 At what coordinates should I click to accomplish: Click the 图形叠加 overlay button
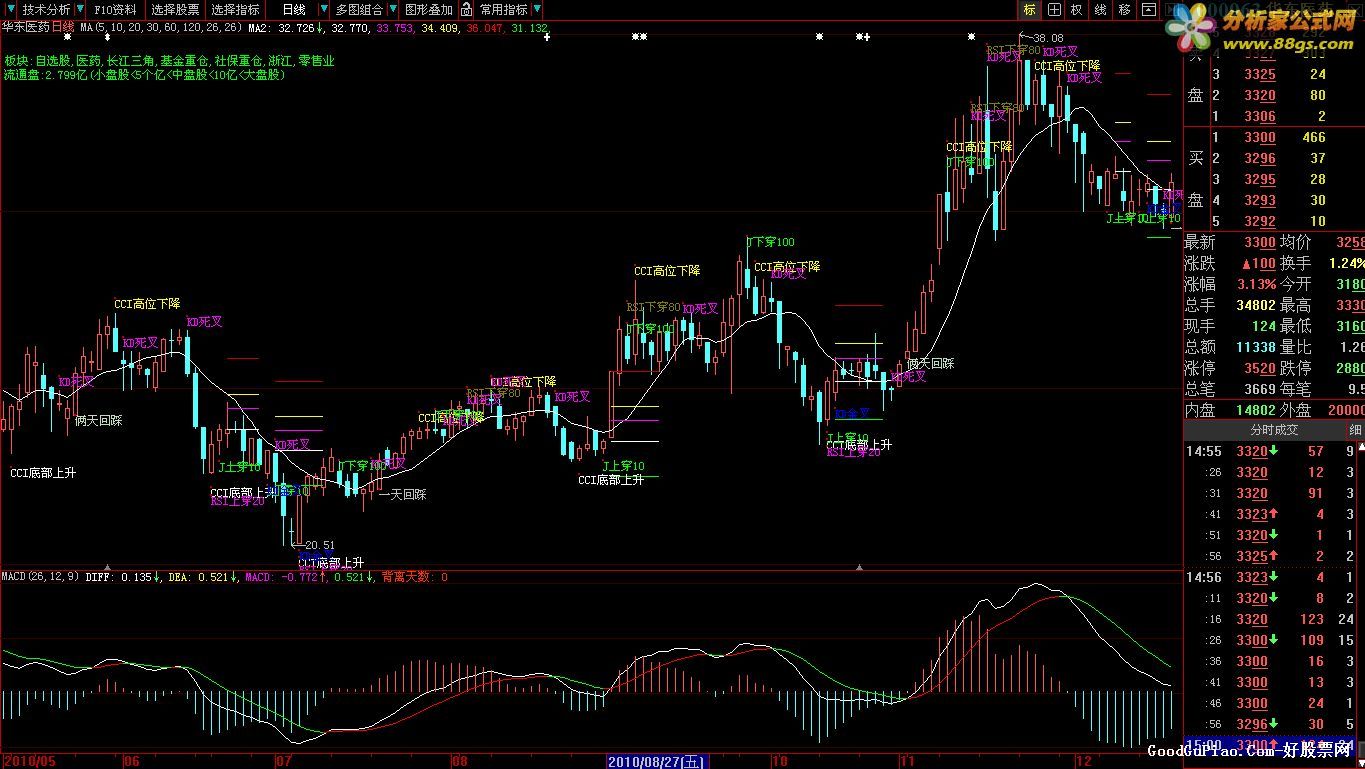click(428, 10)
